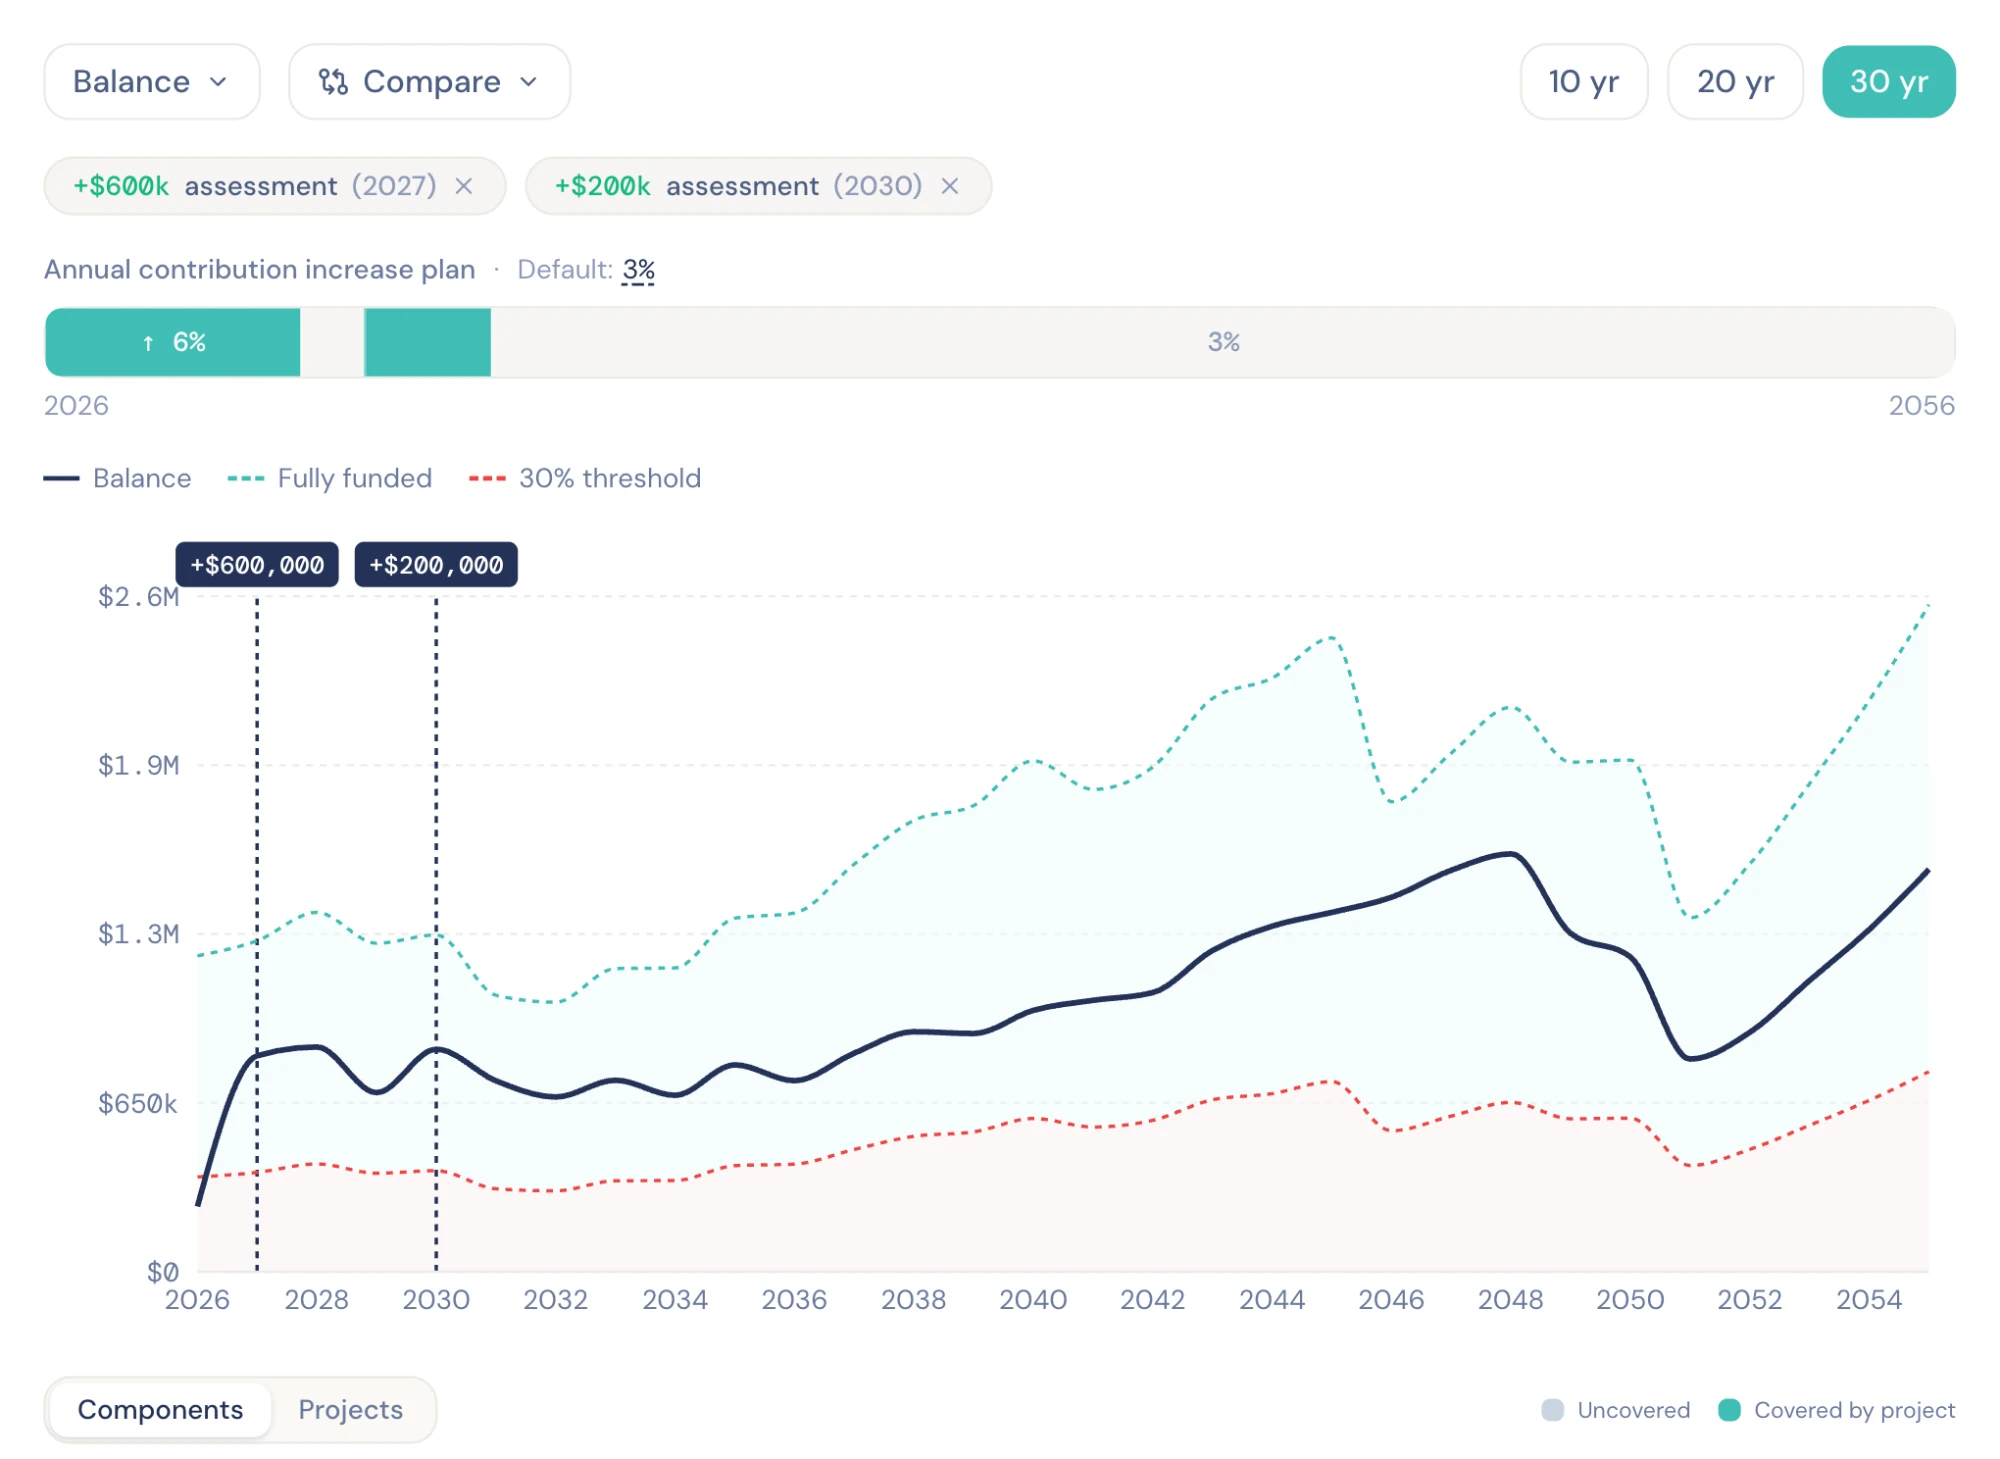Remove the +$600k assessment (2027) chip
The image size is (2000, 1459).
(464, 186)
